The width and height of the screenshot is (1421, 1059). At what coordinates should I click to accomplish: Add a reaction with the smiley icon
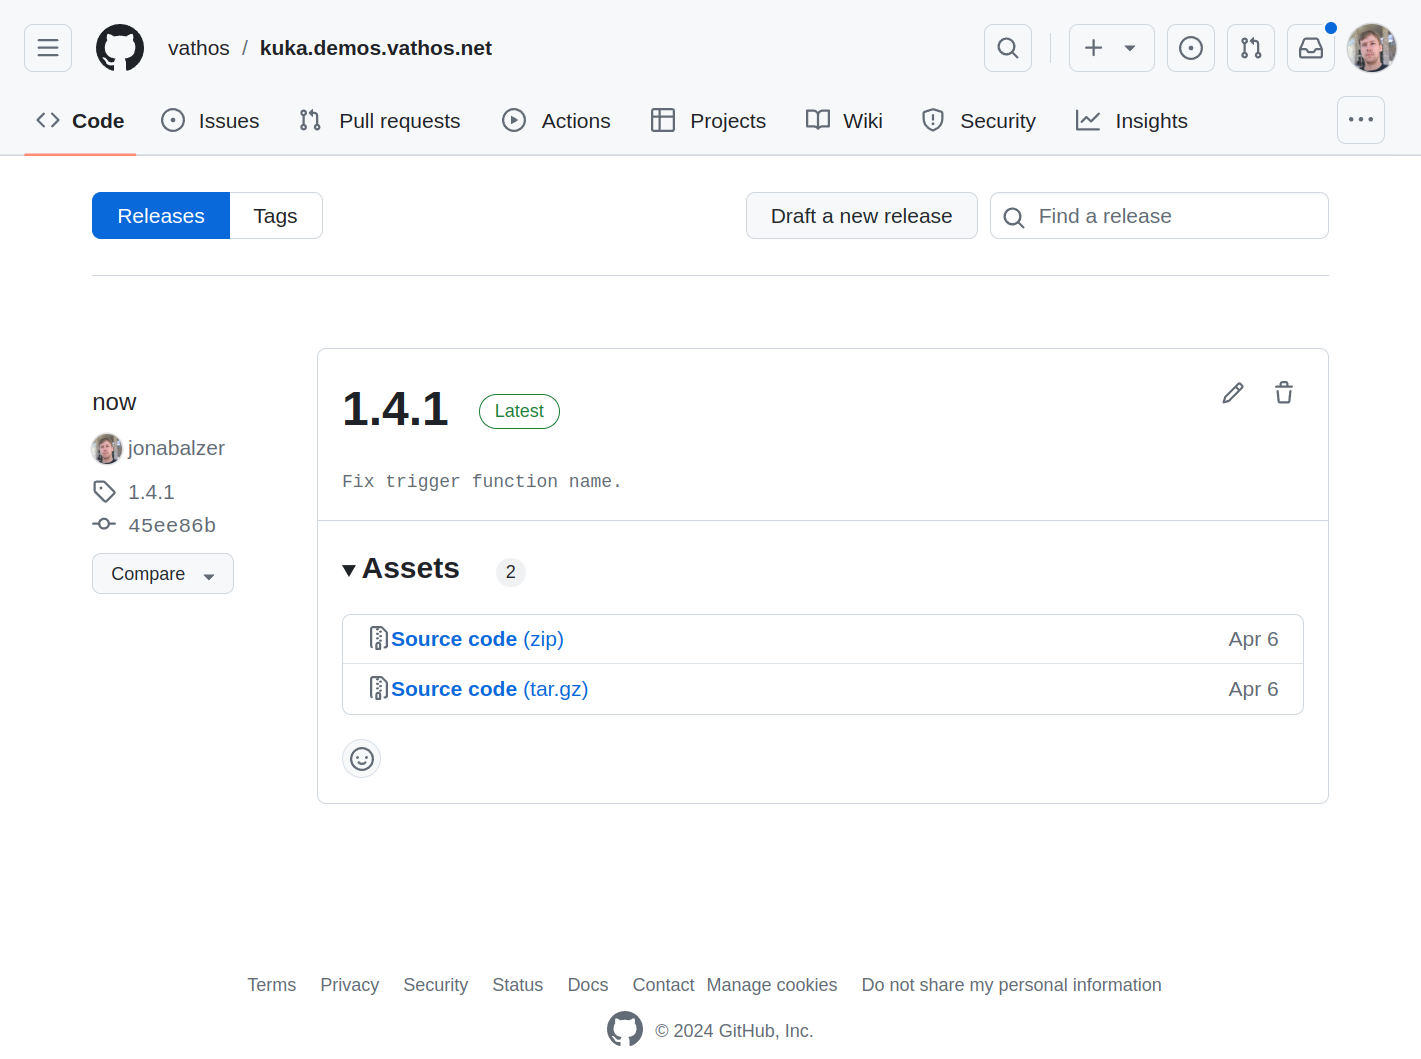(x=361, y=759)
